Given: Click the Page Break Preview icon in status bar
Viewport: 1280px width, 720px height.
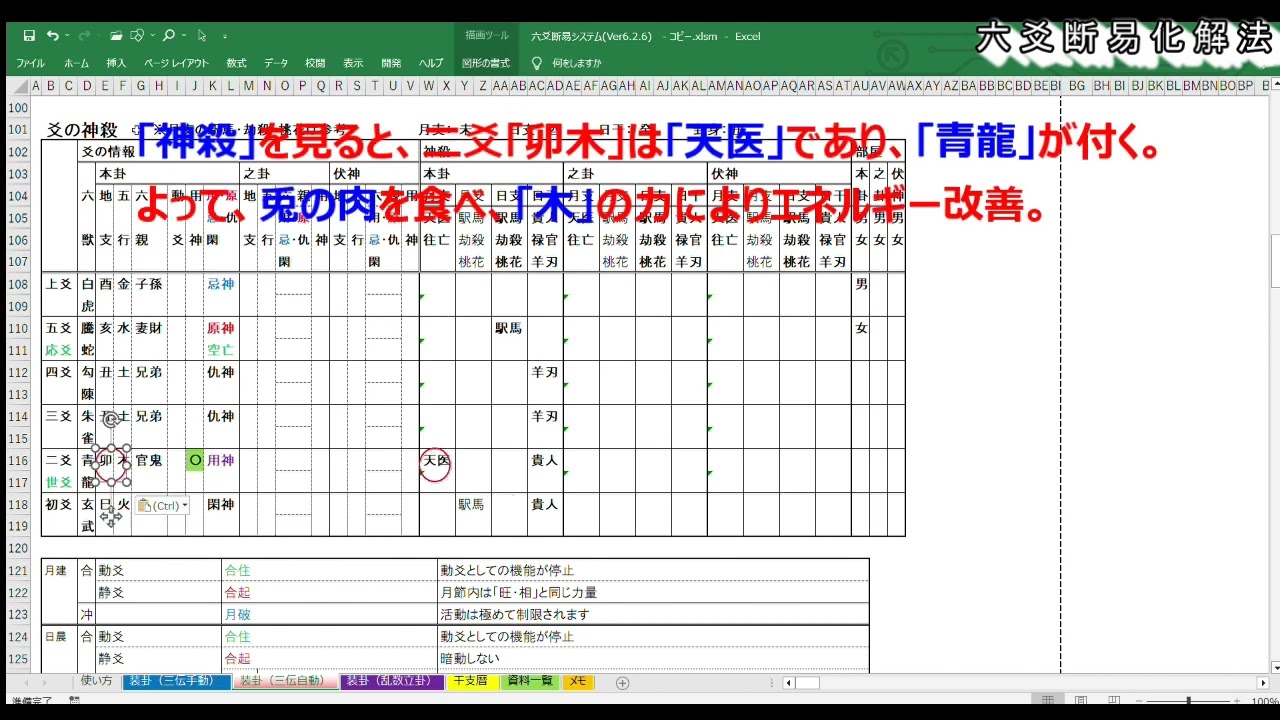Looking at the screenshot, I should pos(1113,701).
